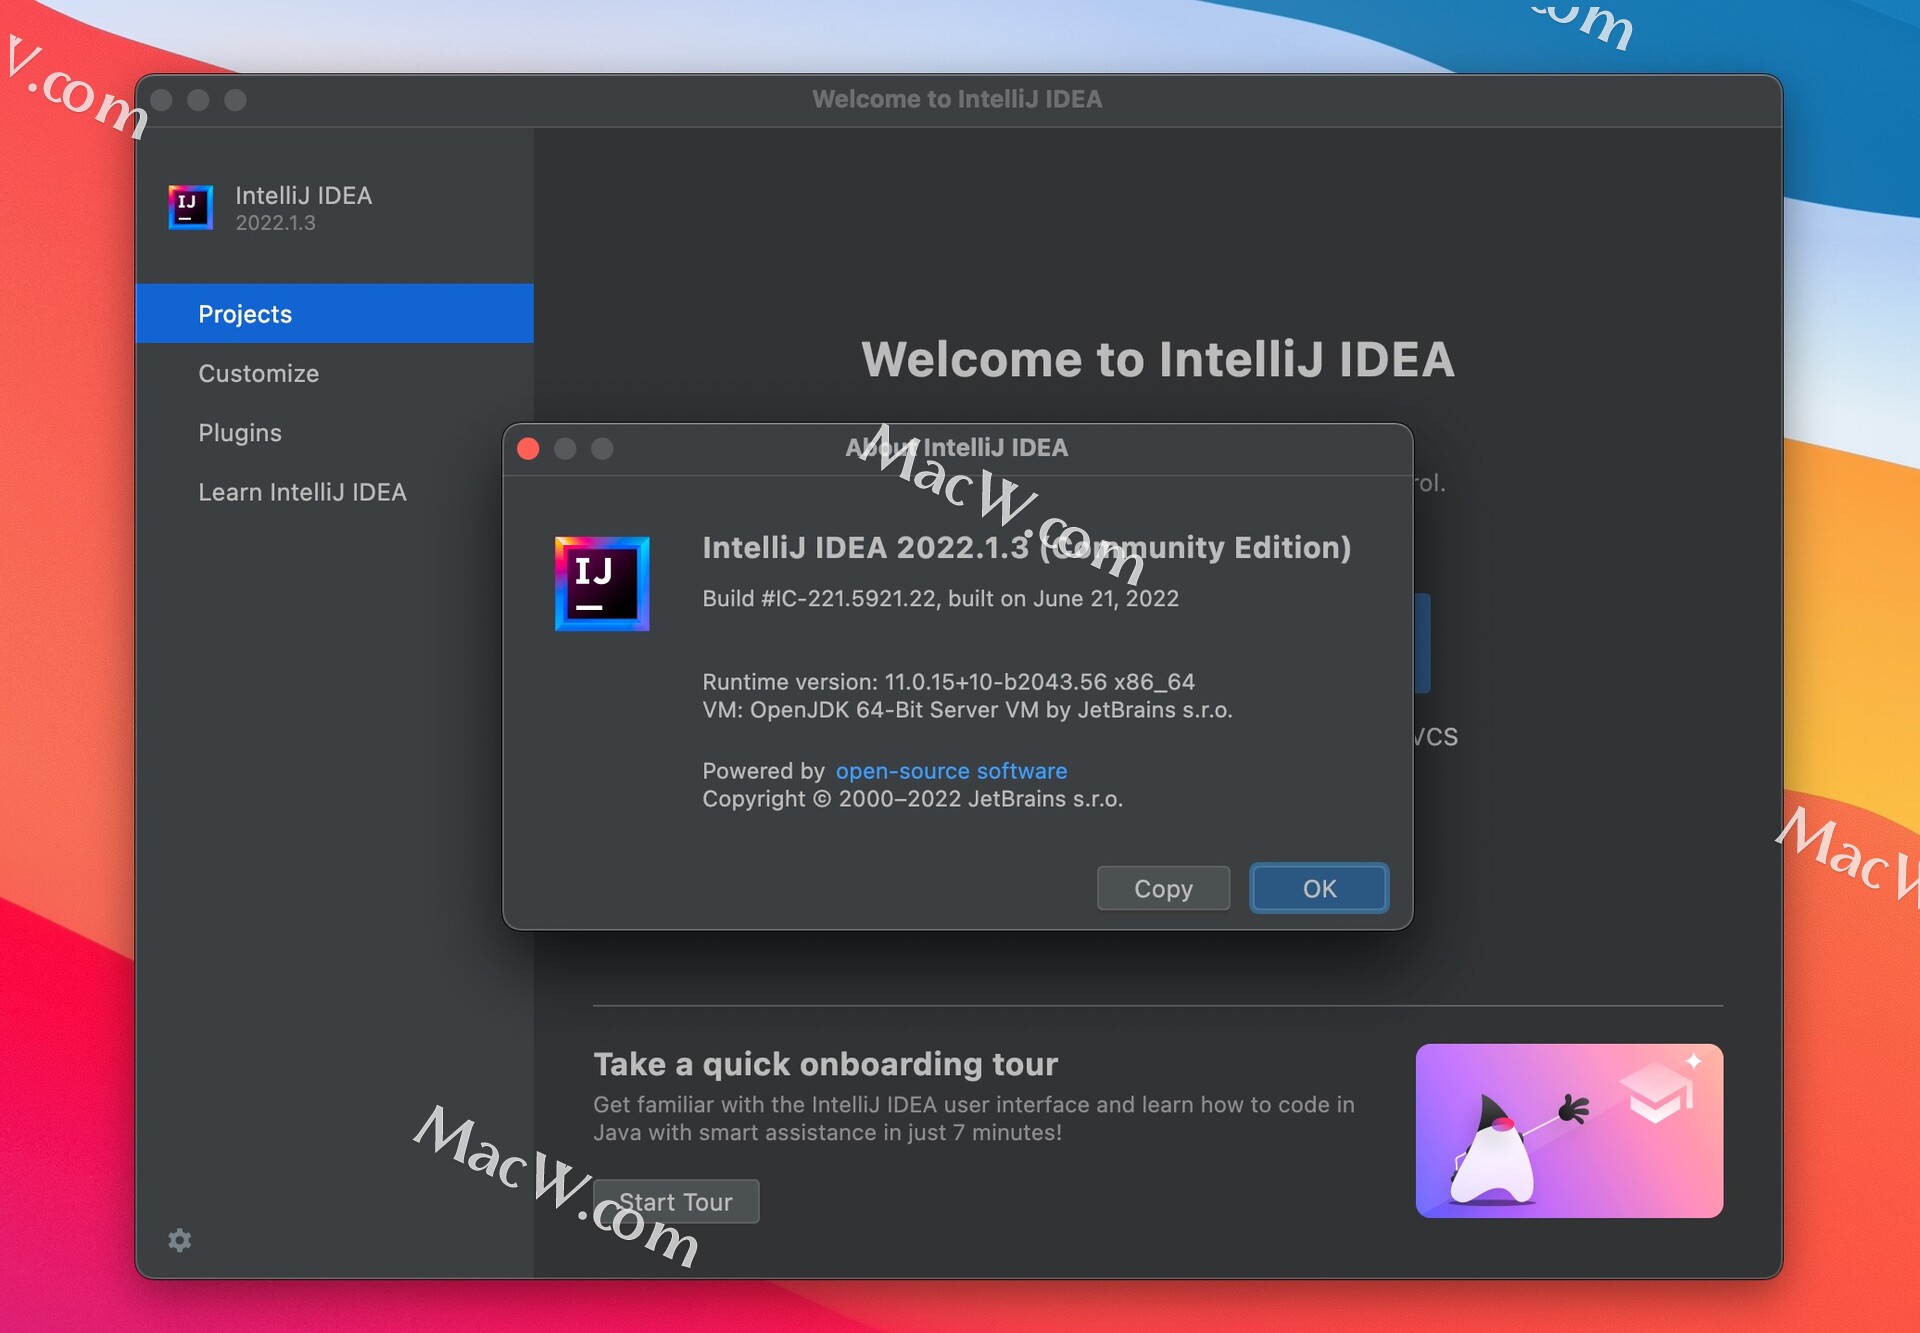This screenshot has height=1333, width=1920.
Task: Click the build number text line
Action: pyautogui.click(x=940, y=598)
